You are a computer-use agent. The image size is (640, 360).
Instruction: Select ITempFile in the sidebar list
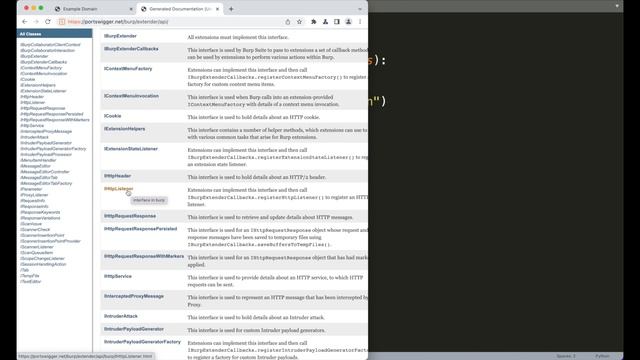pos(29,276)
